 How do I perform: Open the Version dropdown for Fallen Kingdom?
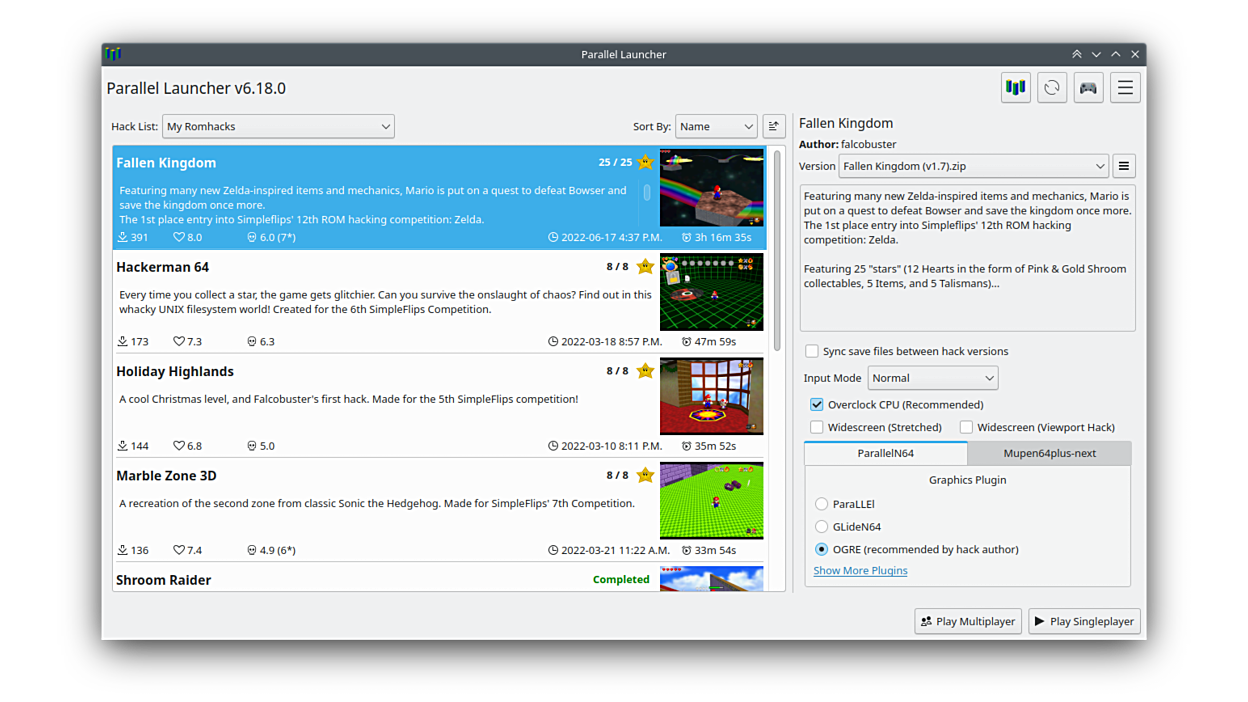point(973,166)
